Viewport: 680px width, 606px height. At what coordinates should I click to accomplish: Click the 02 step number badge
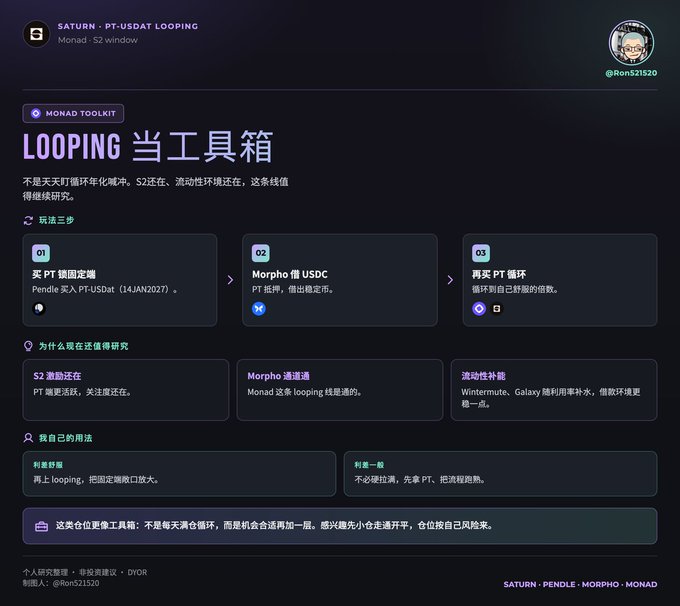click(x=261, y=253)
